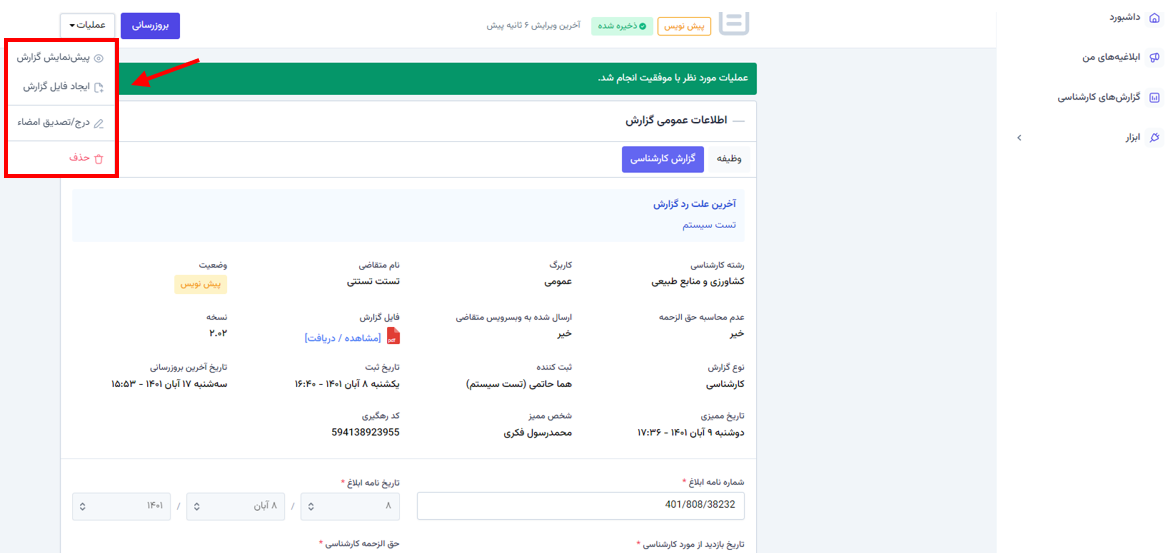Image resolution: width=1171 pixels, height=553 pixels.
Task: Click field value کشاورزی و منابع طبیعی
Action: click(x=698, y=282)
